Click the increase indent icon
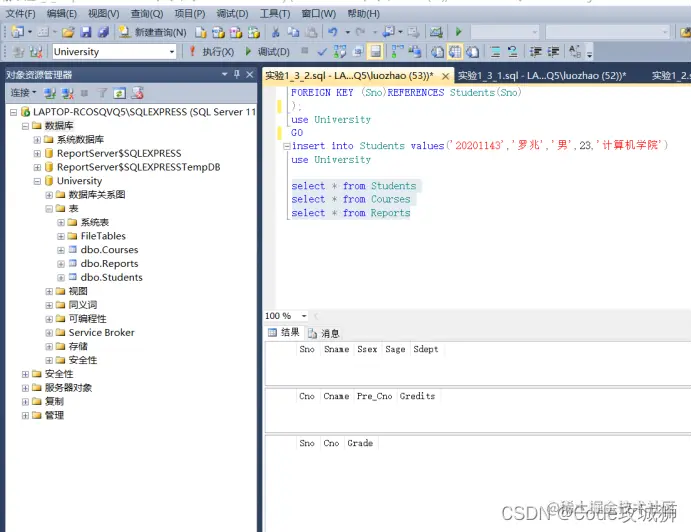 [x=553, y=52]
